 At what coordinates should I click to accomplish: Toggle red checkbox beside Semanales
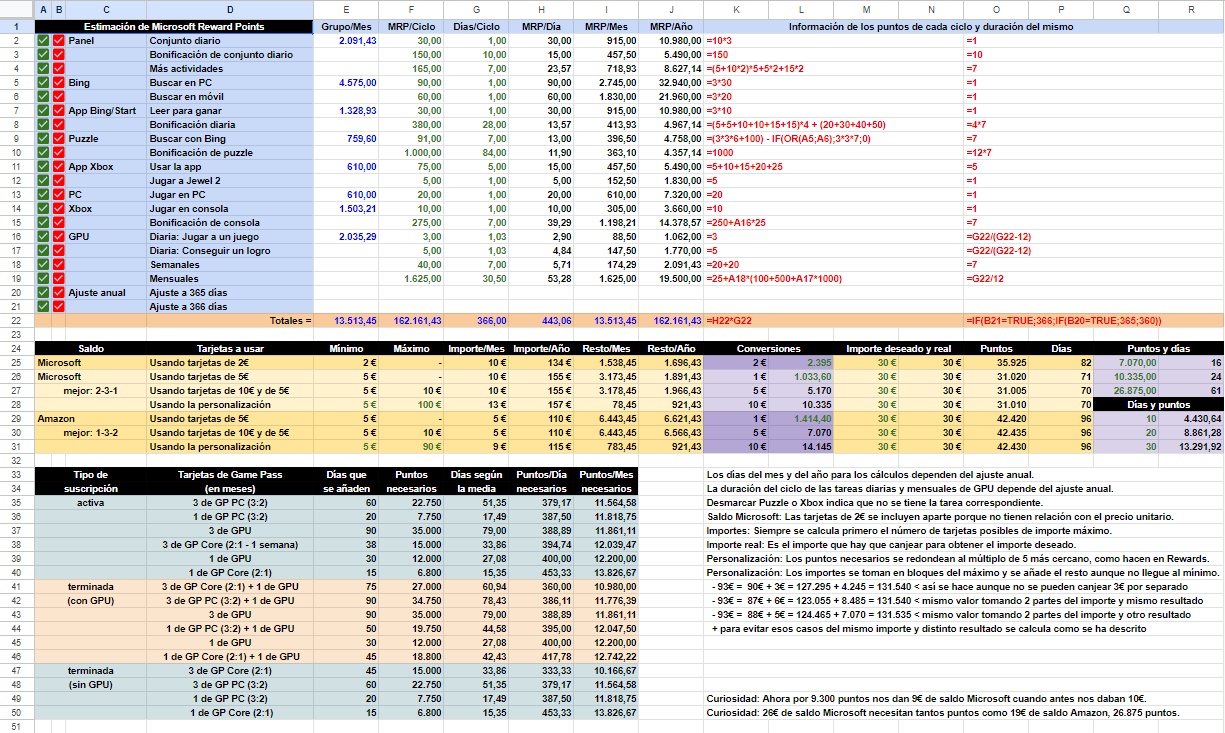pyautogui.click(x=59, y=264)
